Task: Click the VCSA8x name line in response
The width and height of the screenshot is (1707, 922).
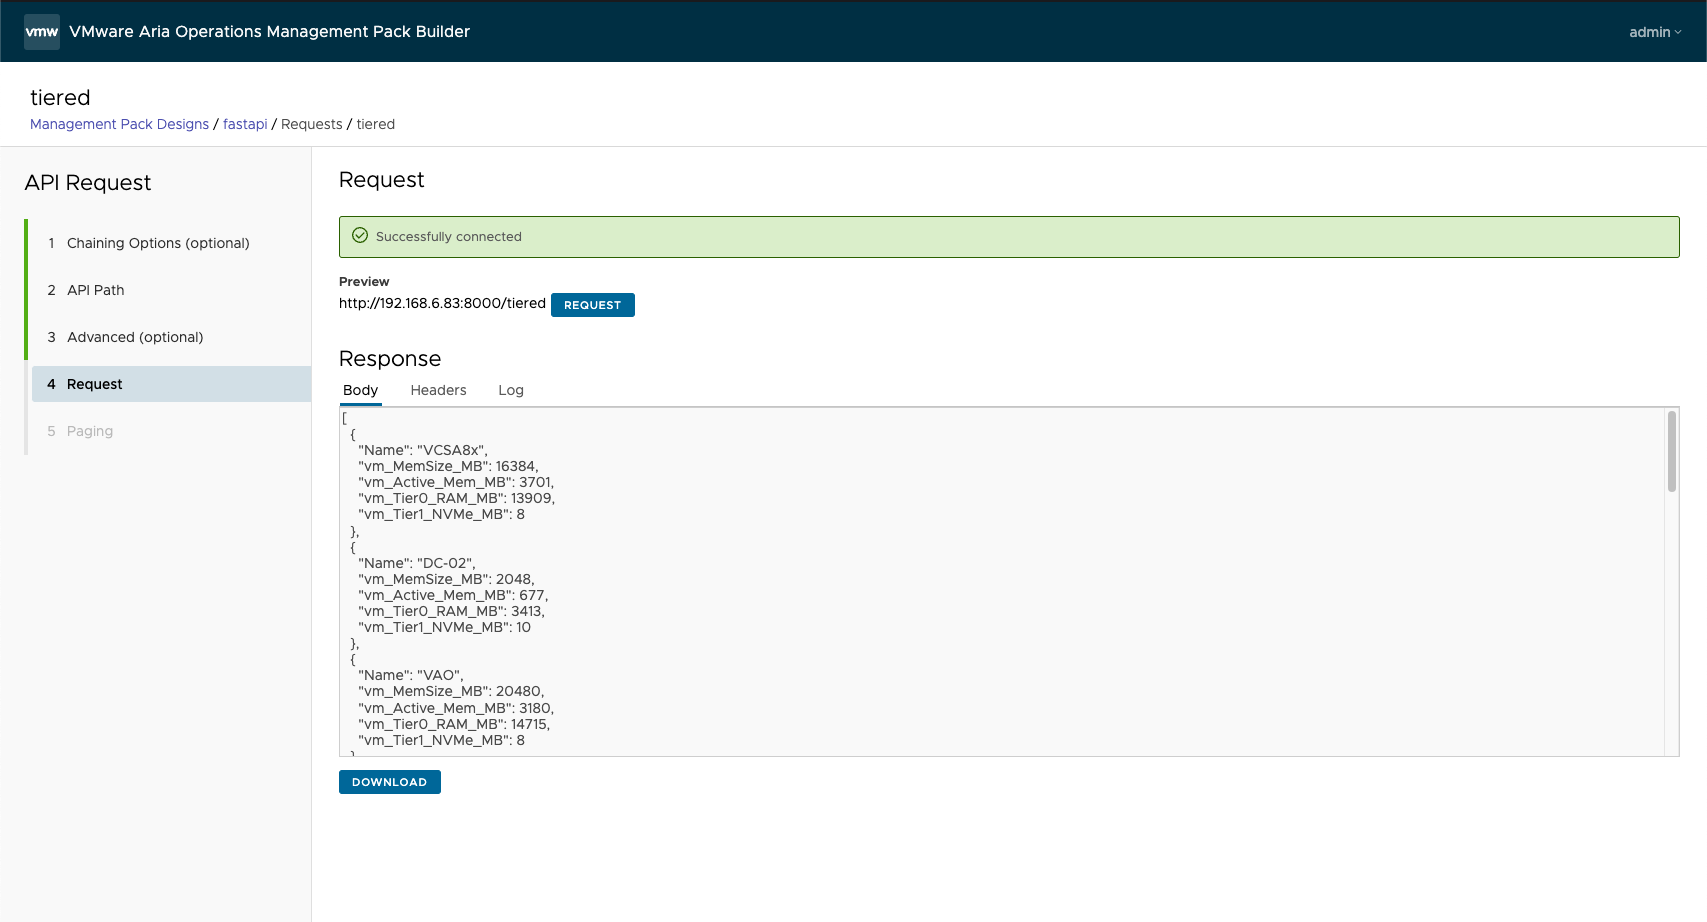Action: [x=423, y=450]
